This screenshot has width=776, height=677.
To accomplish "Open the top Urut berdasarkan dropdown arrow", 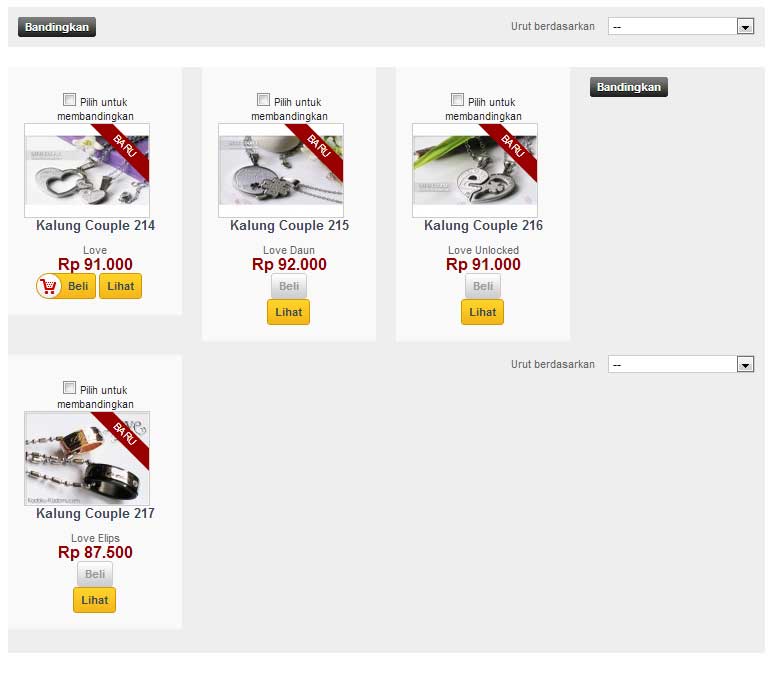I will point(745,27).
